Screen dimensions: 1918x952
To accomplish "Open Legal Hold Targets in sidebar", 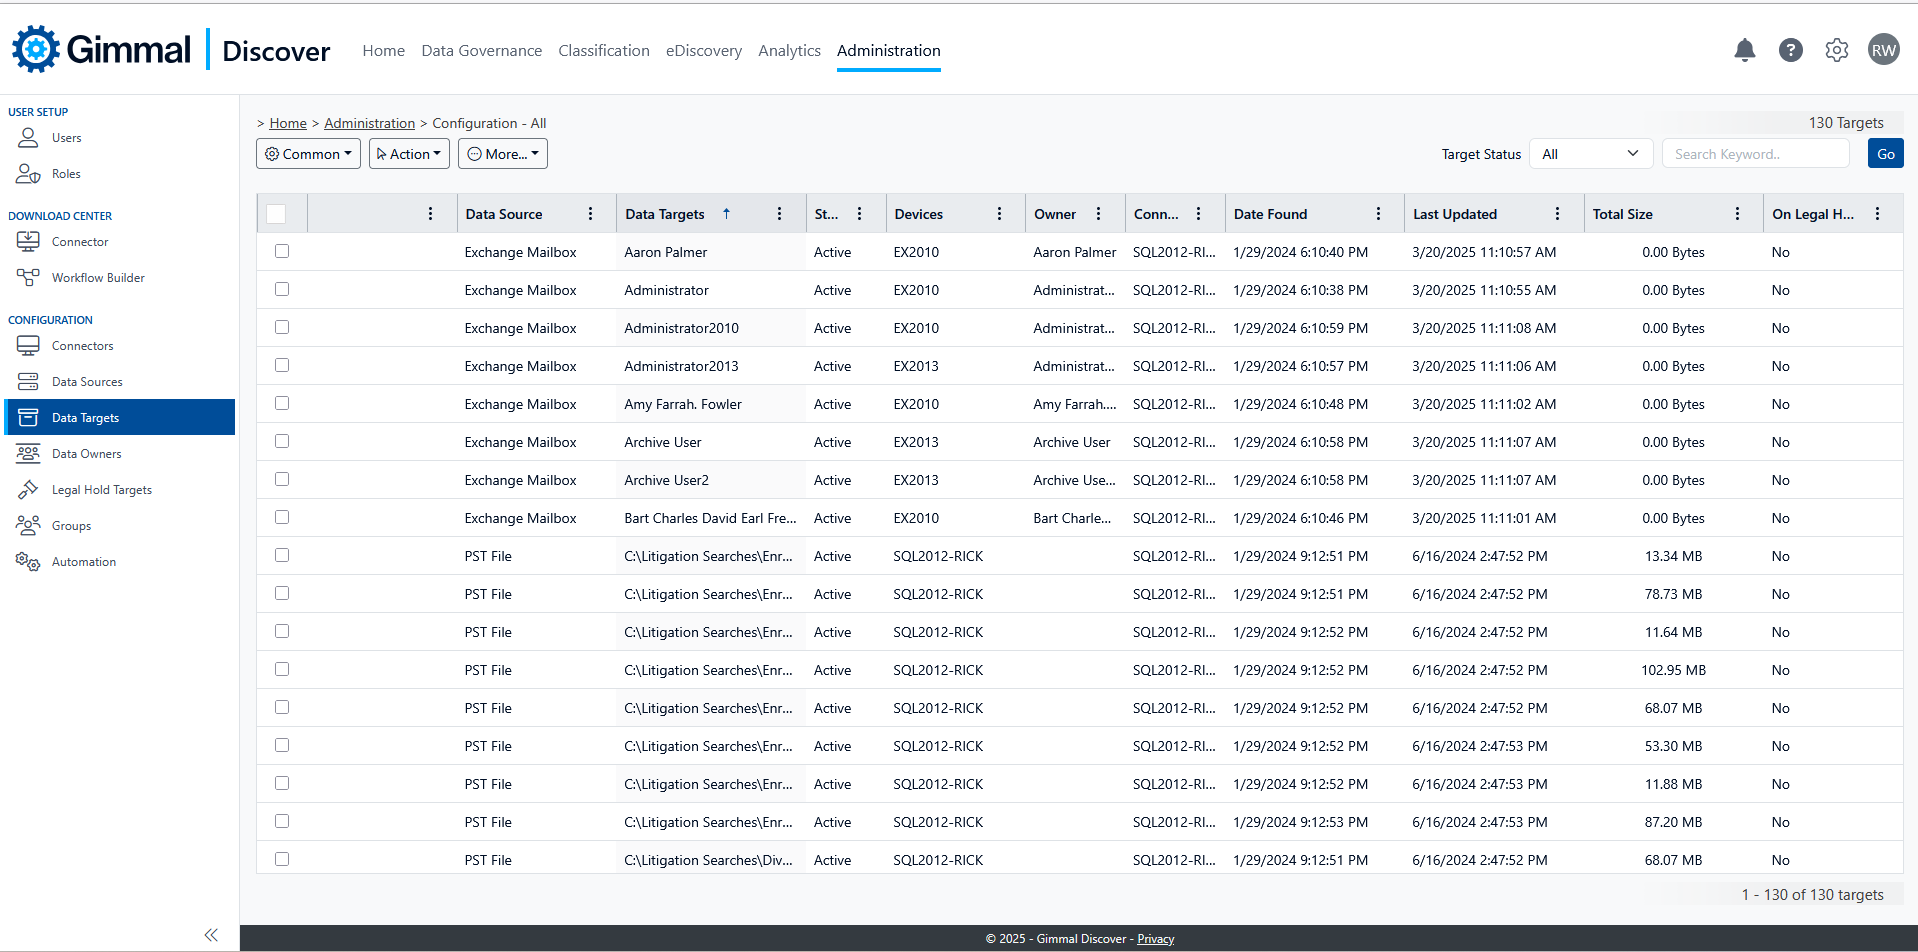I will coord(101,490).
